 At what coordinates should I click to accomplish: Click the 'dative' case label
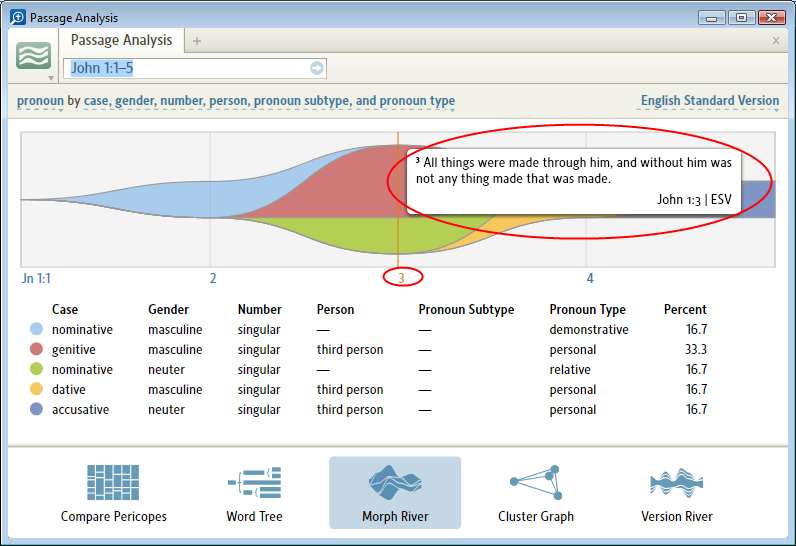click(69, 389)
